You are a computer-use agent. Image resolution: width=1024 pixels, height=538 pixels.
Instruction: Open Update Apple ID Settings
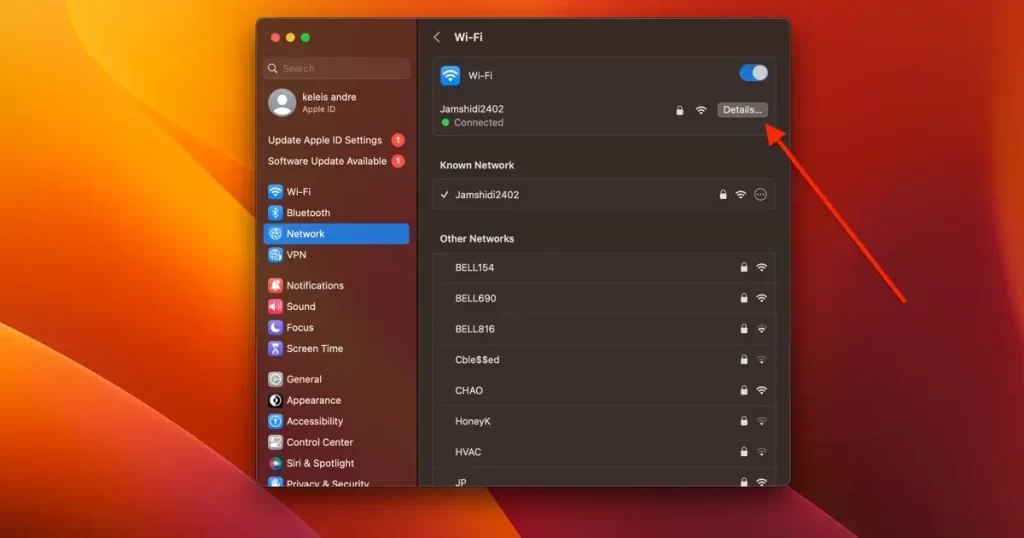(x=336, y=140)
